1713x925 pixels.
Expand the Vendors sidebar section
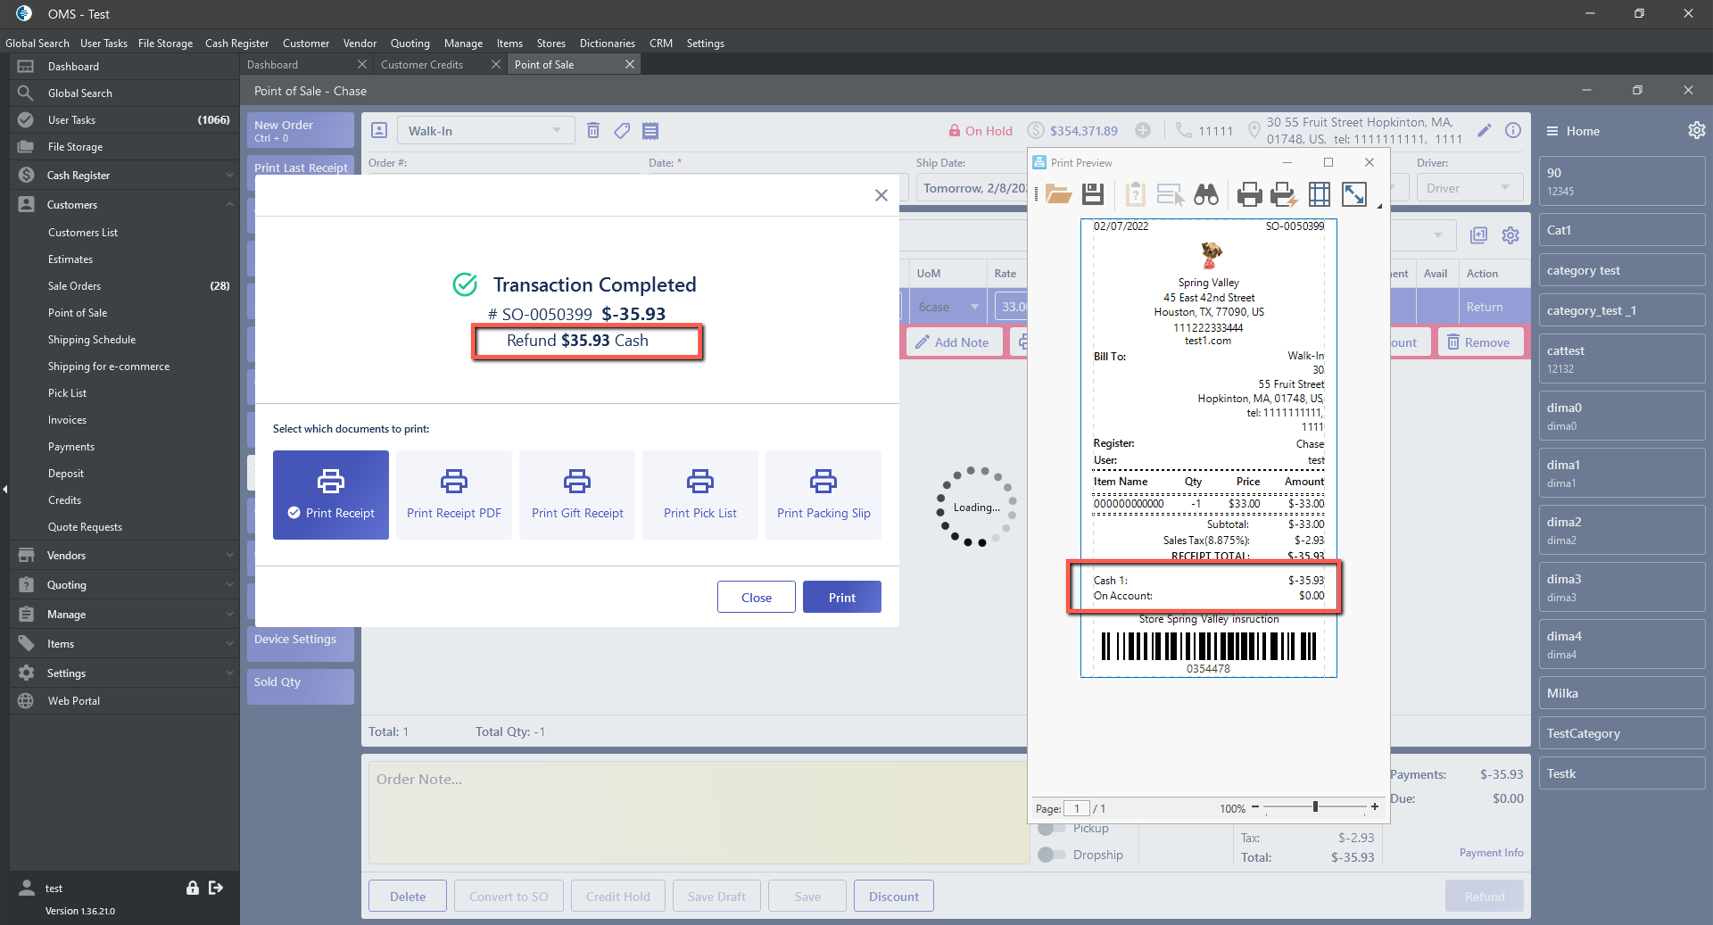[x=229, y=556]
